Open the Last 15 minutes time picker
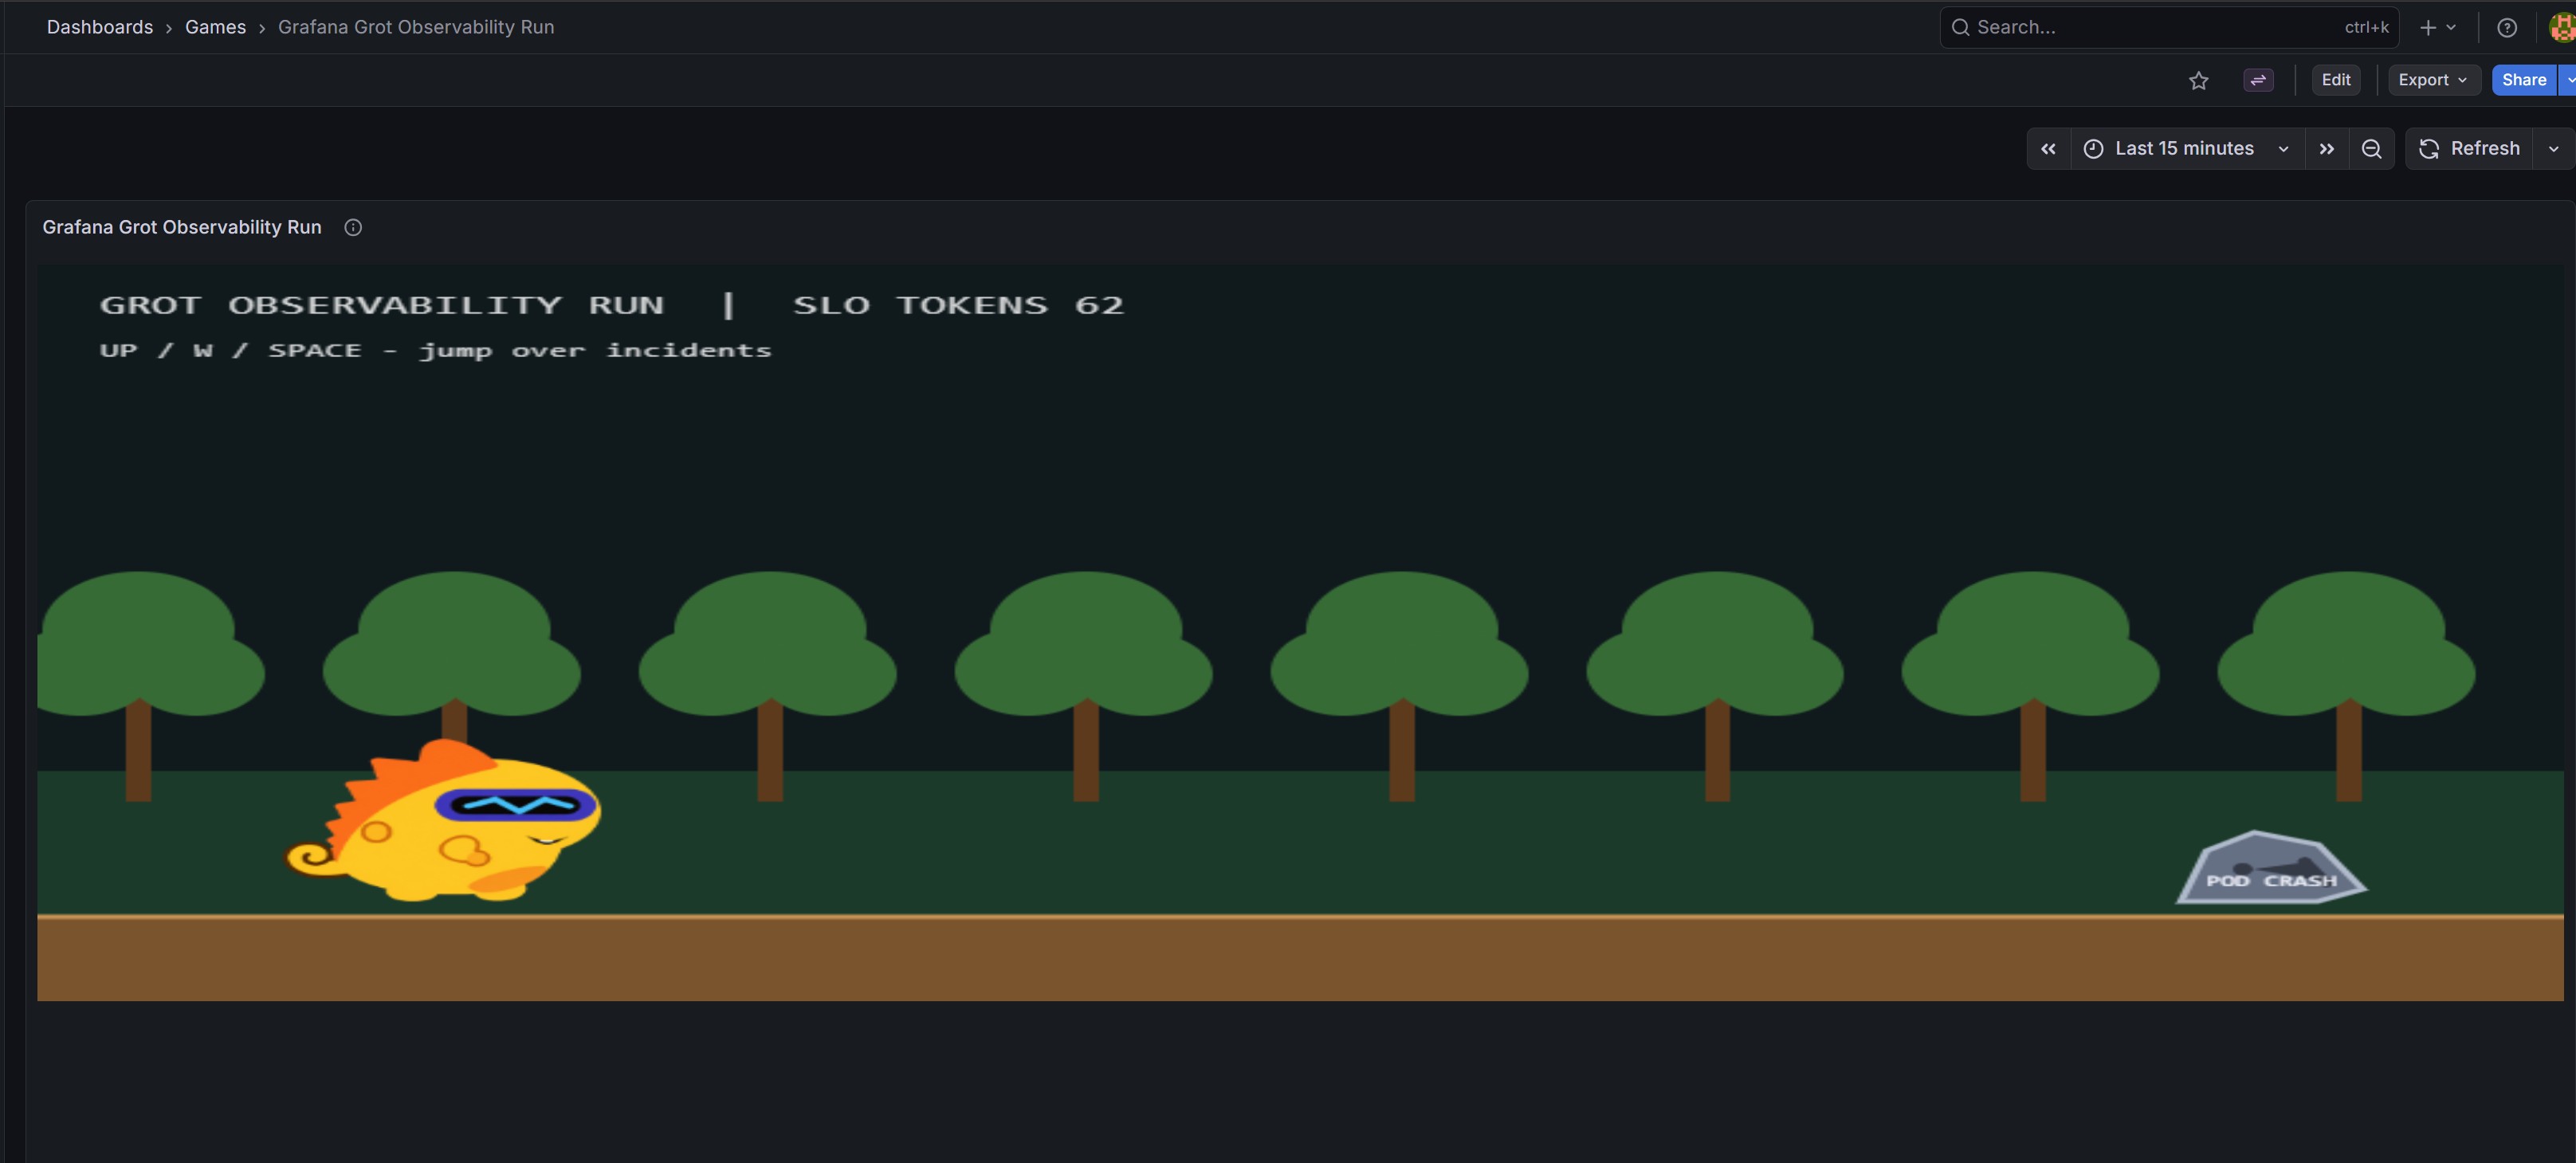This screenshot has width=2576, height=1163. pyautogui.click(x=2187, y=149)
